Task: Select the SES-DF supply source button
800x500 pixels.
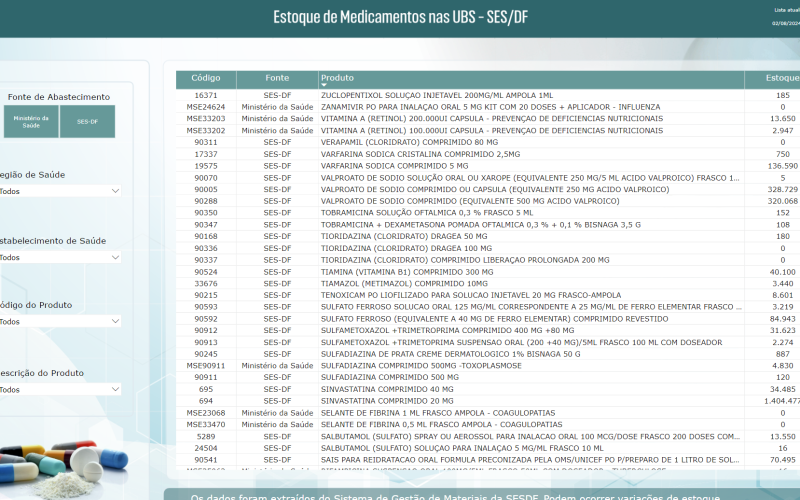Action: point(87,121)
